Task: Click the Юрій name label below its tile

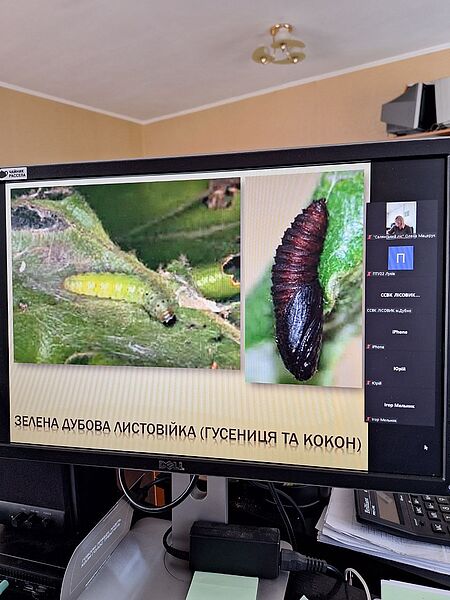Action: pyautogui.click(x=377, y=383)
